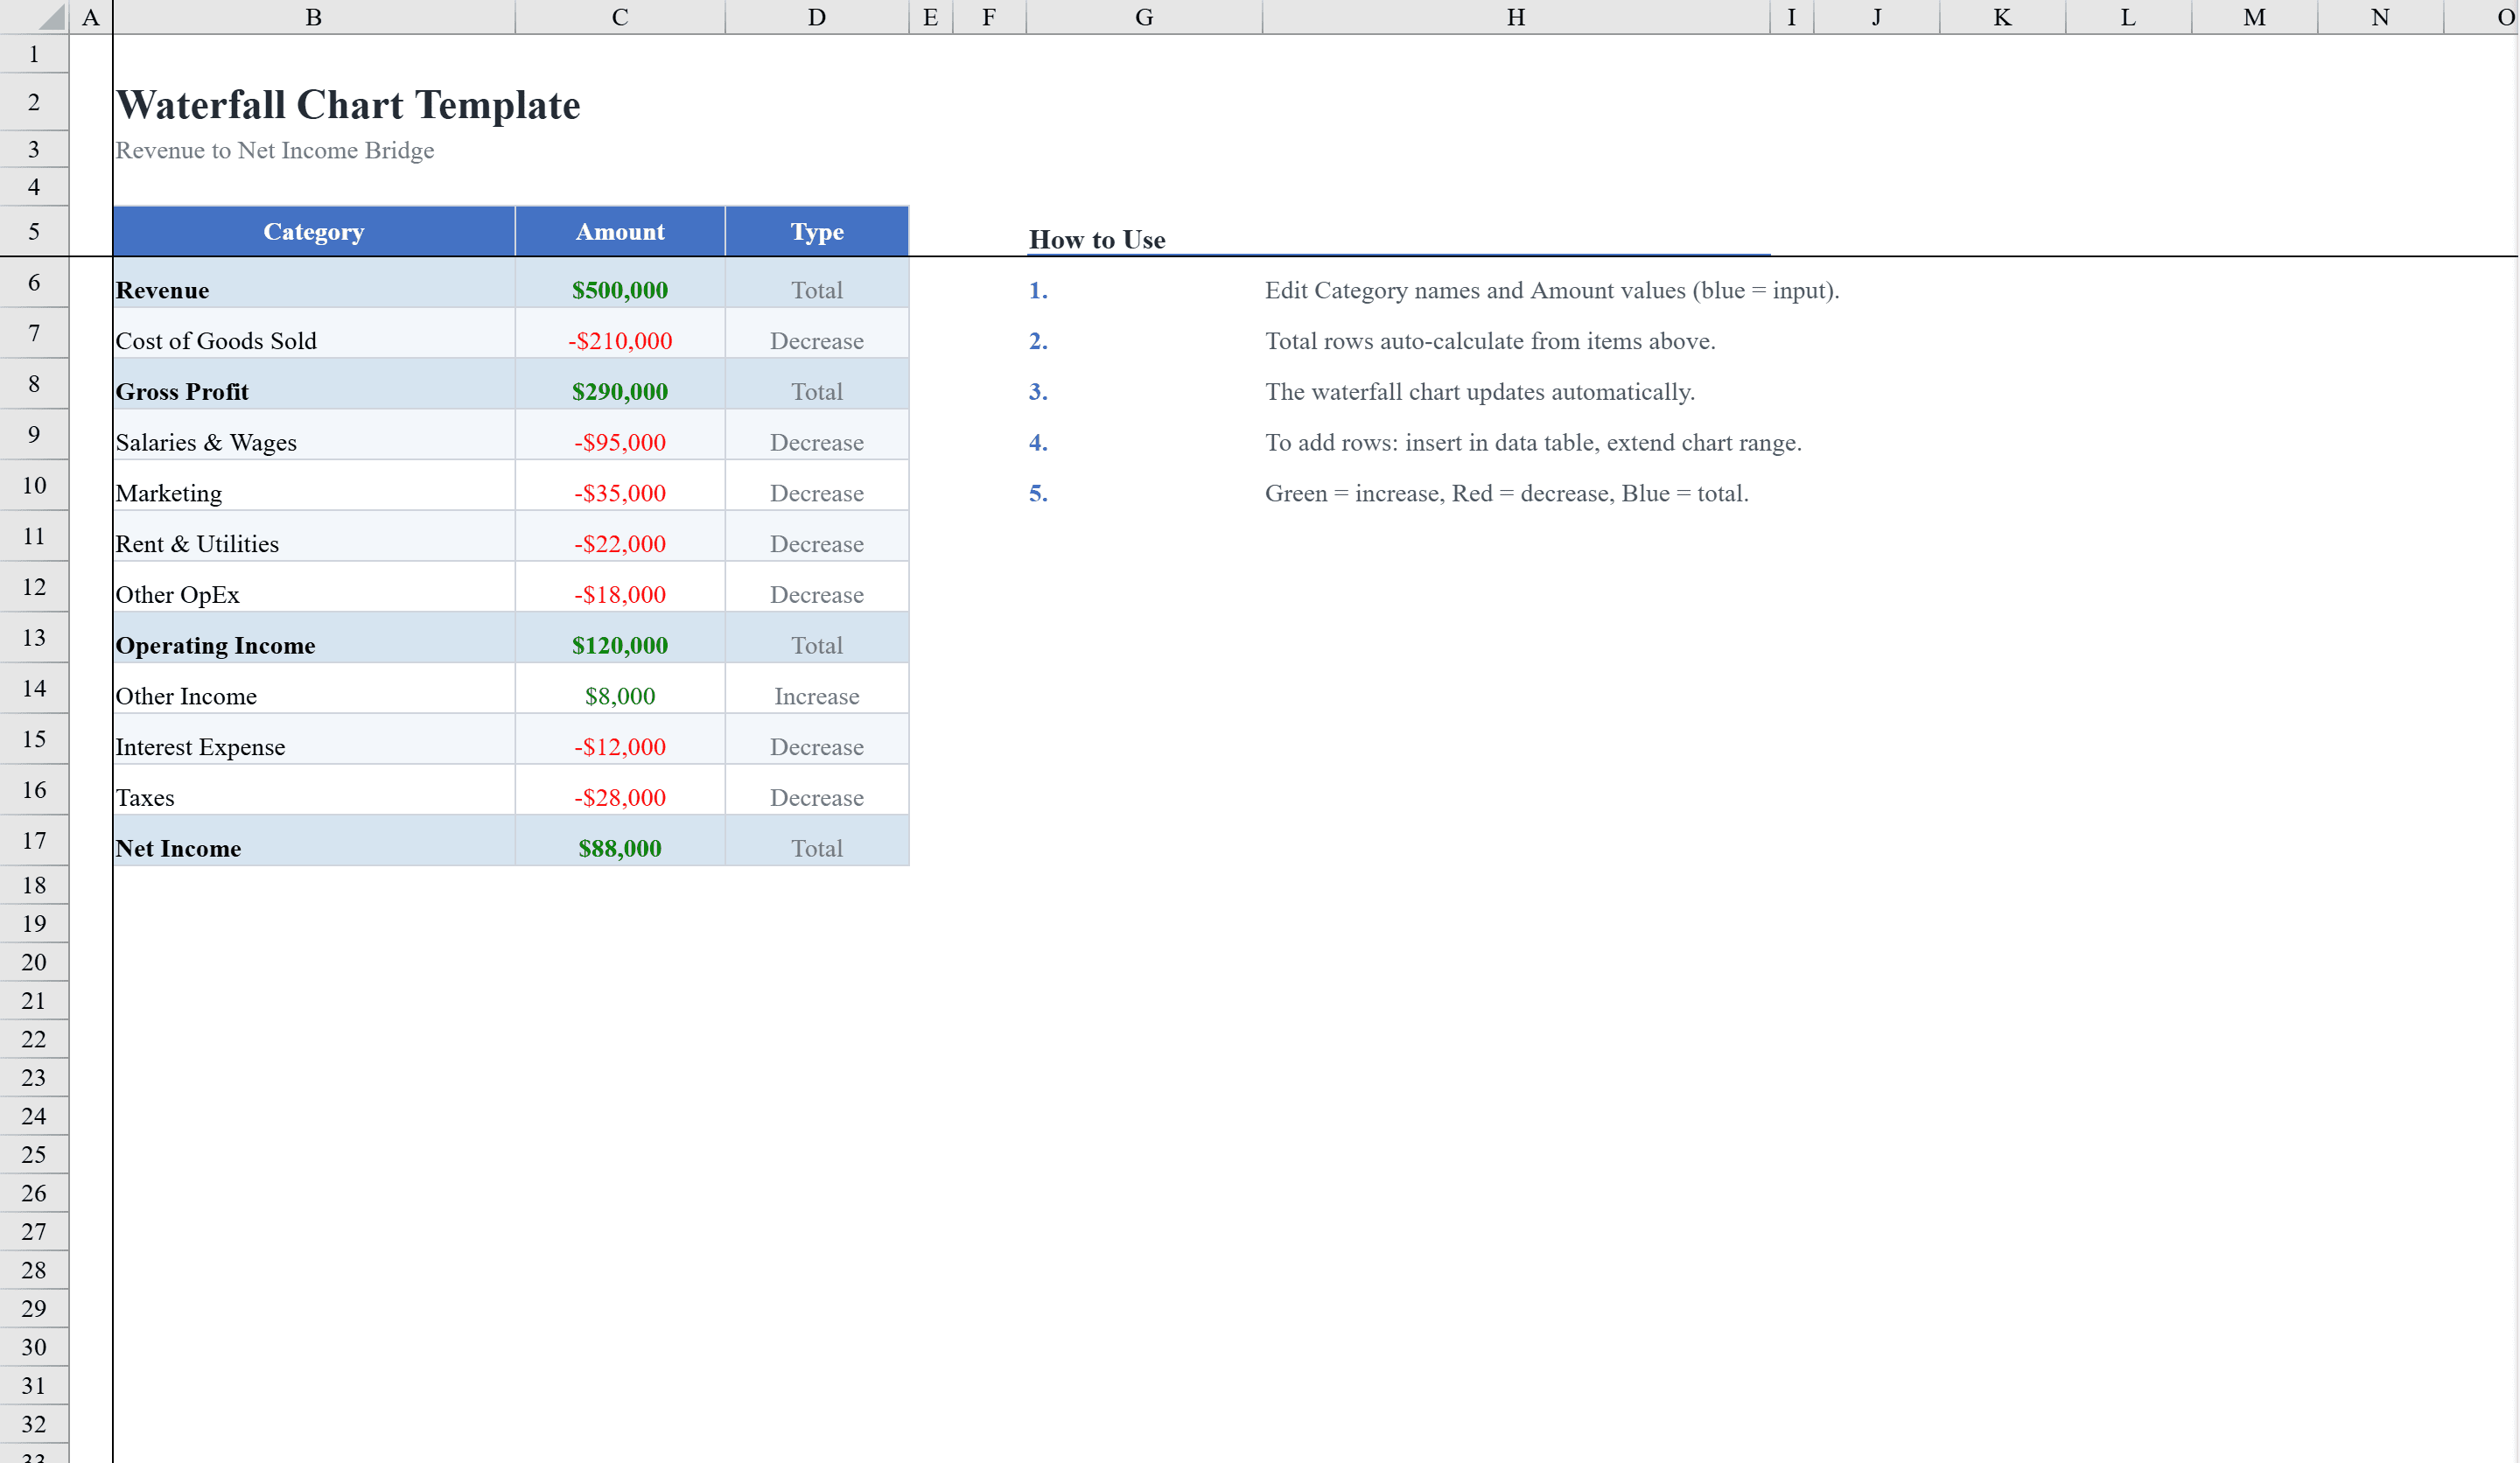Select column header H

(x=1515, y=16)
